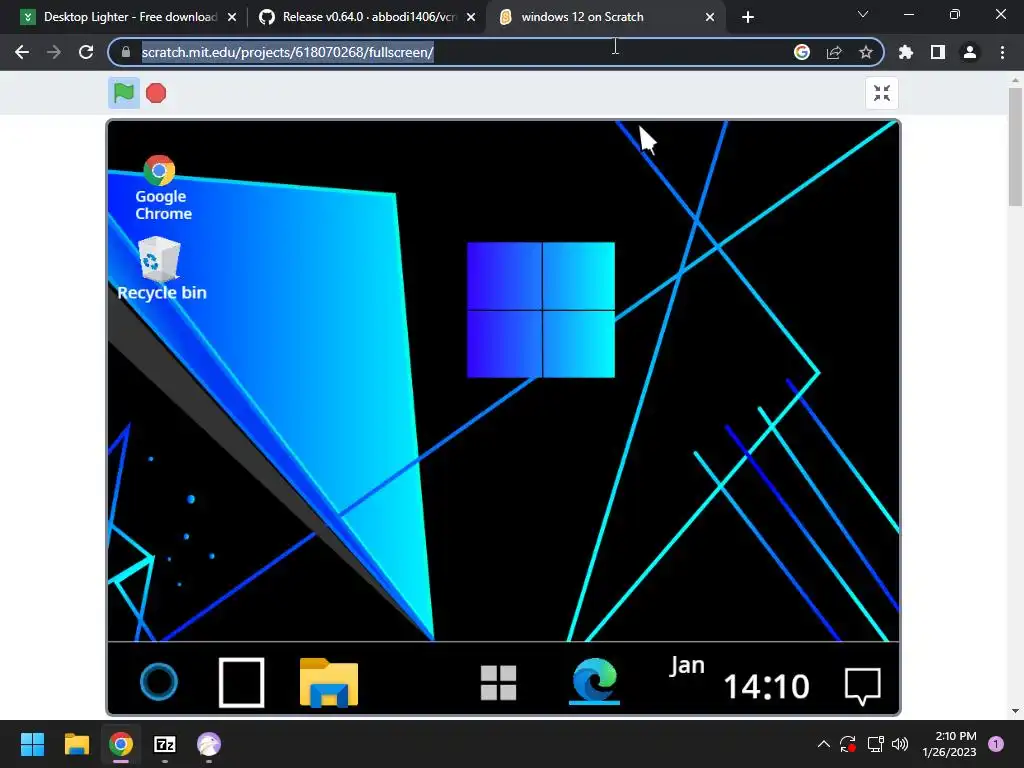Open the 2:10 PM clock and calendar

coord(950,744)
